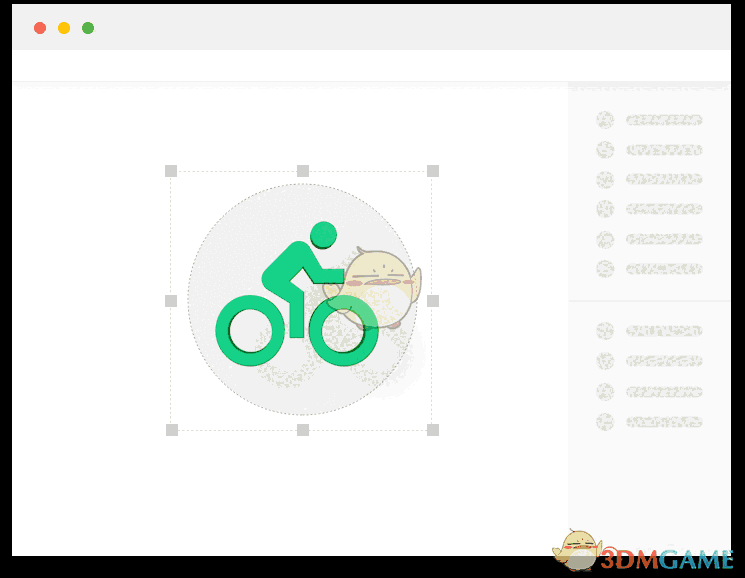Select the third placeholder row in upper sidebar group
Screen dimensions: 745x578
[649, 180]
